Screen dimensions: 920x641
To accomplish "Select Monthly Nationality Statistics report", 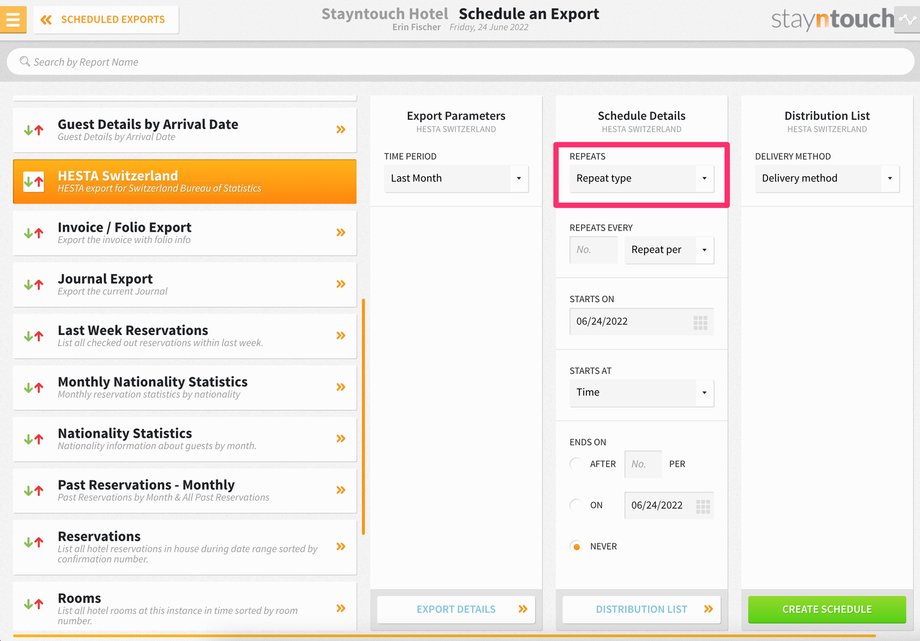I will coord(185,387).
